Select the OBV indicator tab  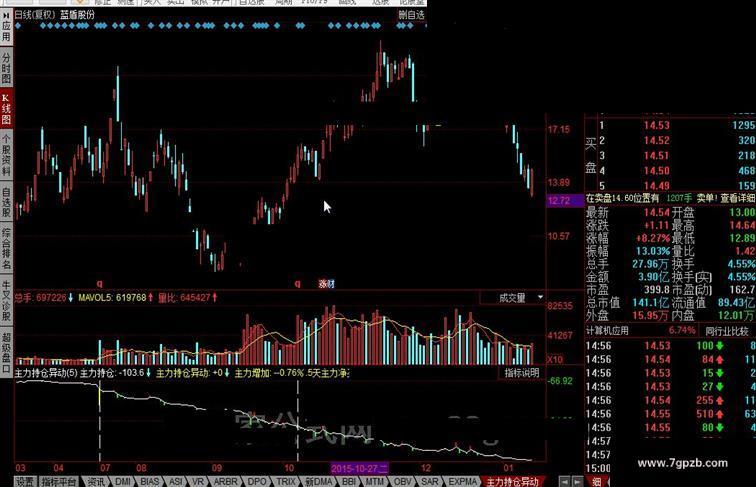(x=402, y=481)
